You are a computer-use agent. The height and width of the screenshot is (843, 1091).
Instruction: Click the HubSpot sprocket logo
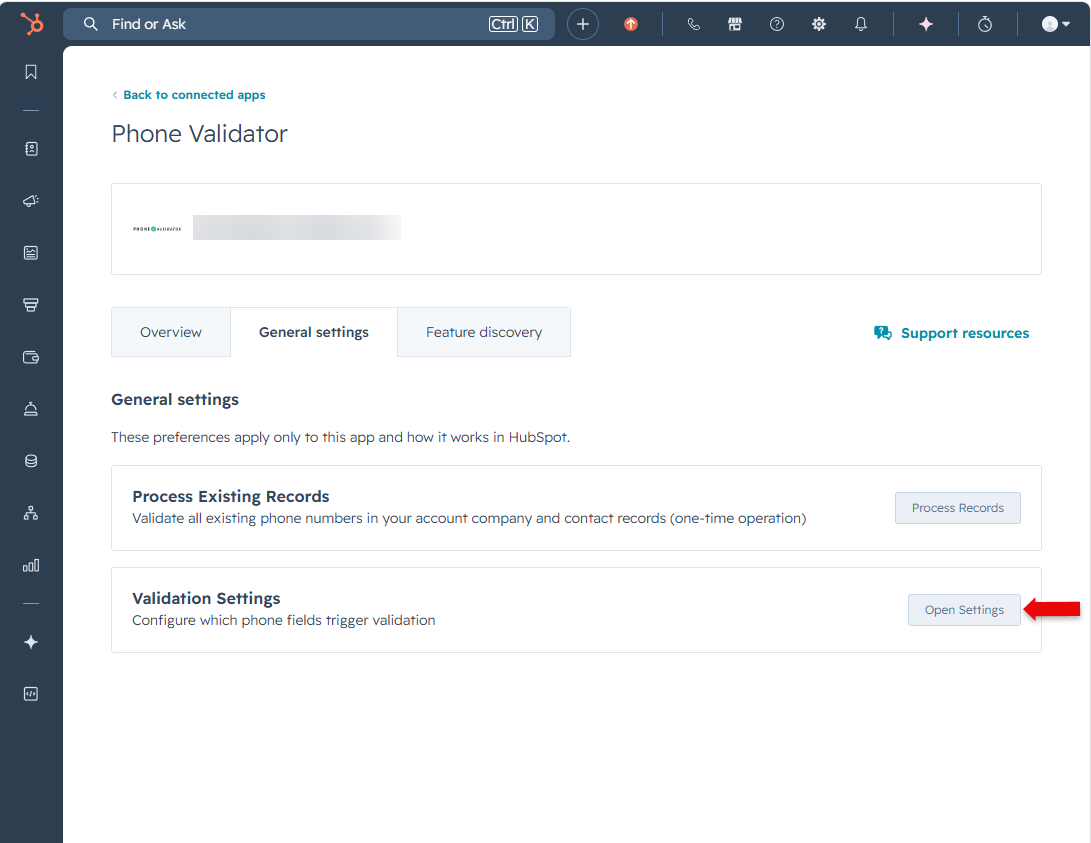pos(32,24)
